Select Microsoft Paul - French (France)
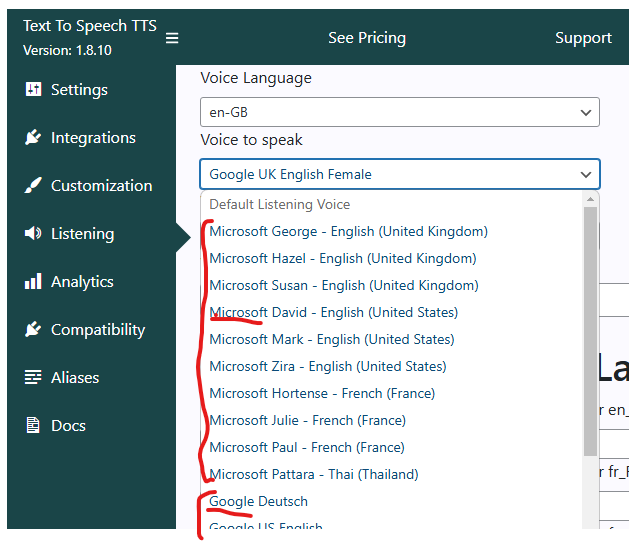 click(392, 447)
